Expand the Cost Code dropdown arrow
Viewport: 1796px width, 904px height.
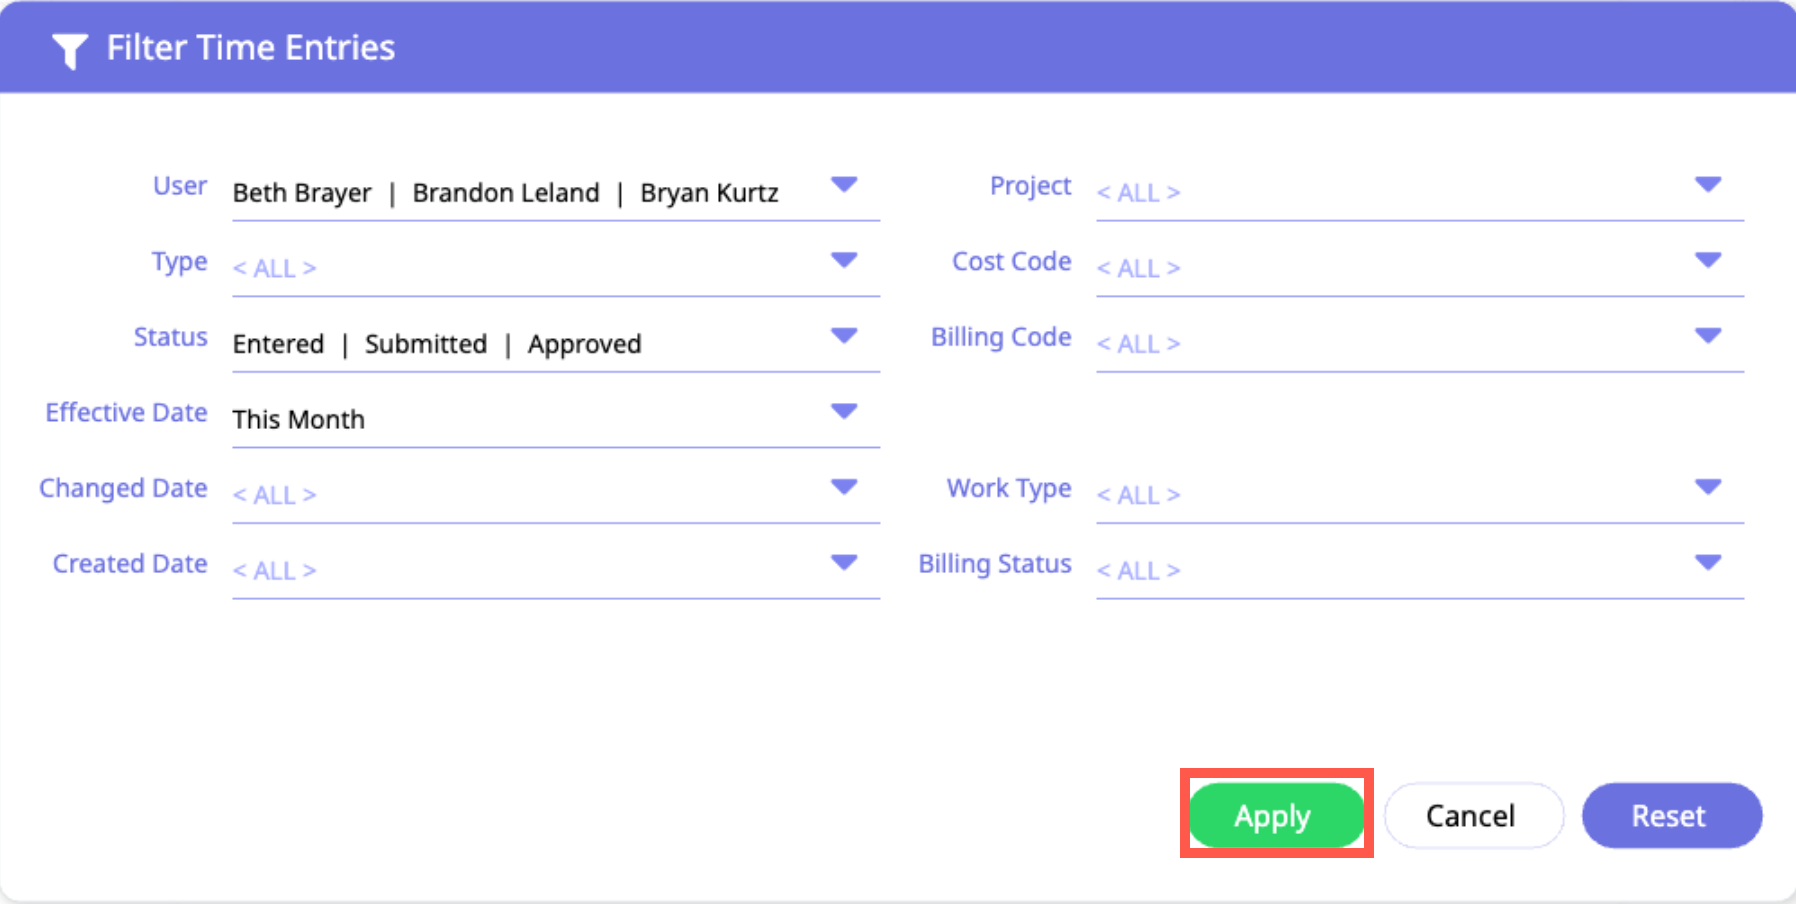tap(1707, 261)
